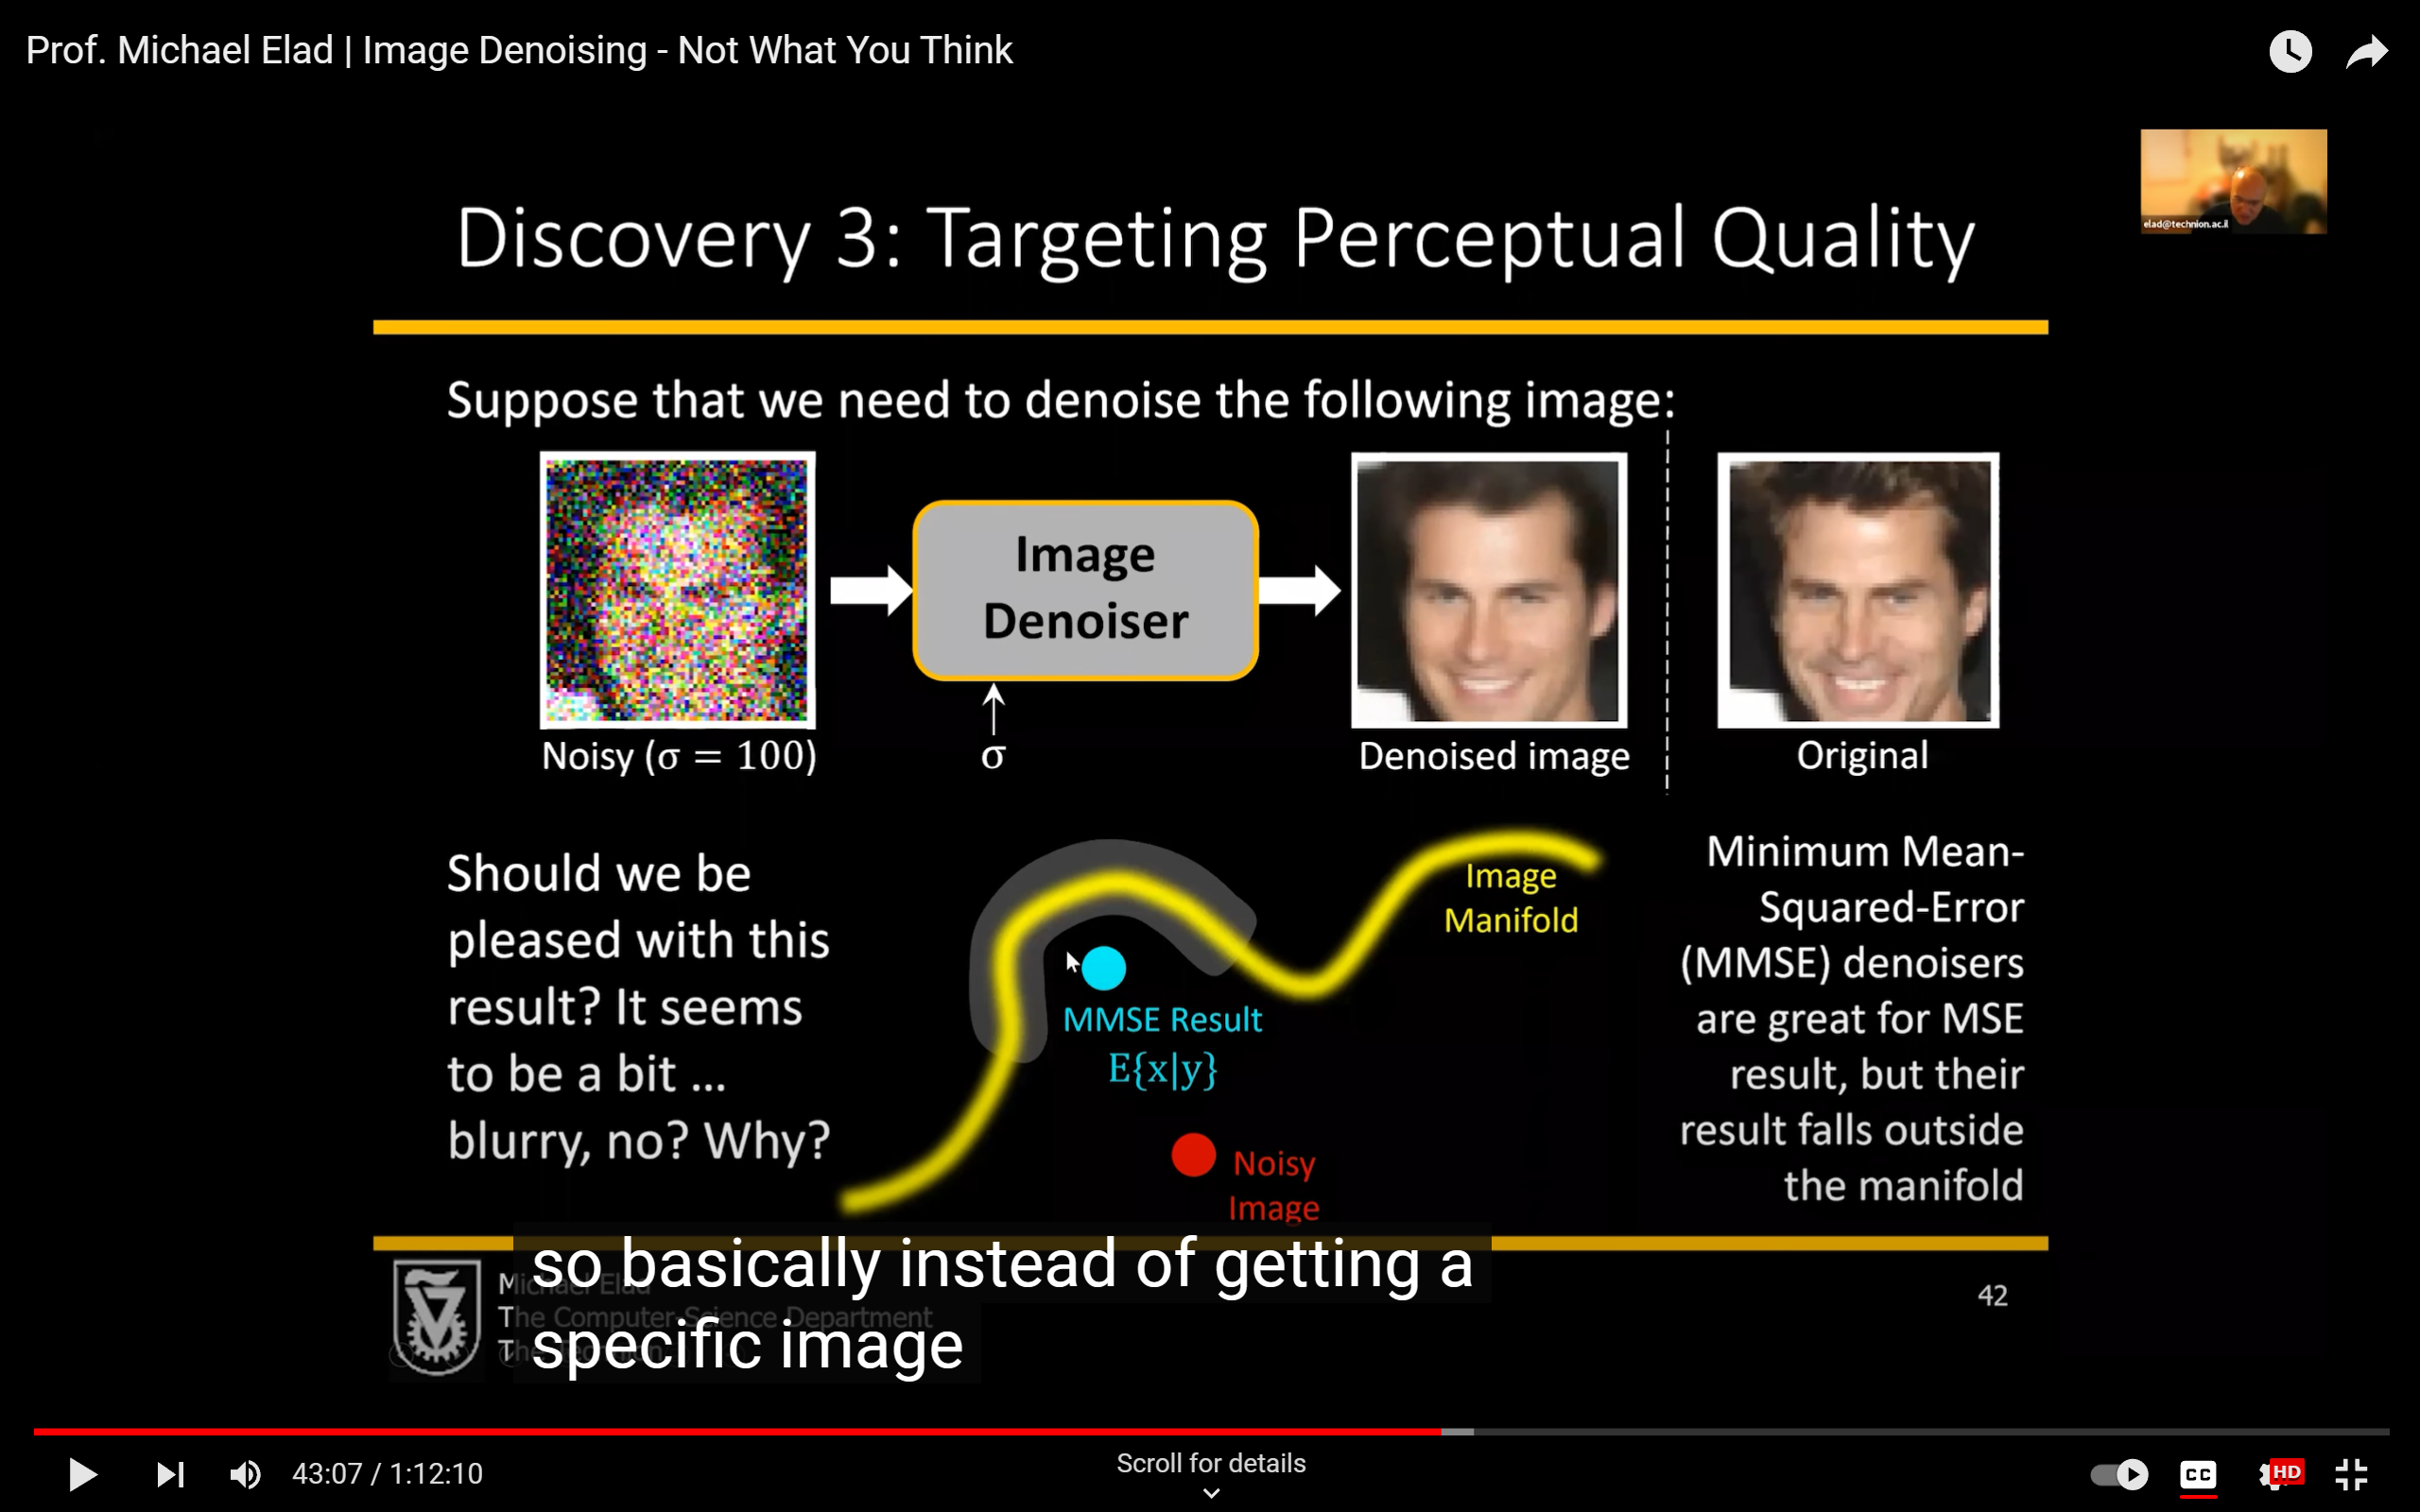Click the noisy input face image
The height and width of the screenshot is (1512, 2420).
pyautogui.click(x=677, y=589)
